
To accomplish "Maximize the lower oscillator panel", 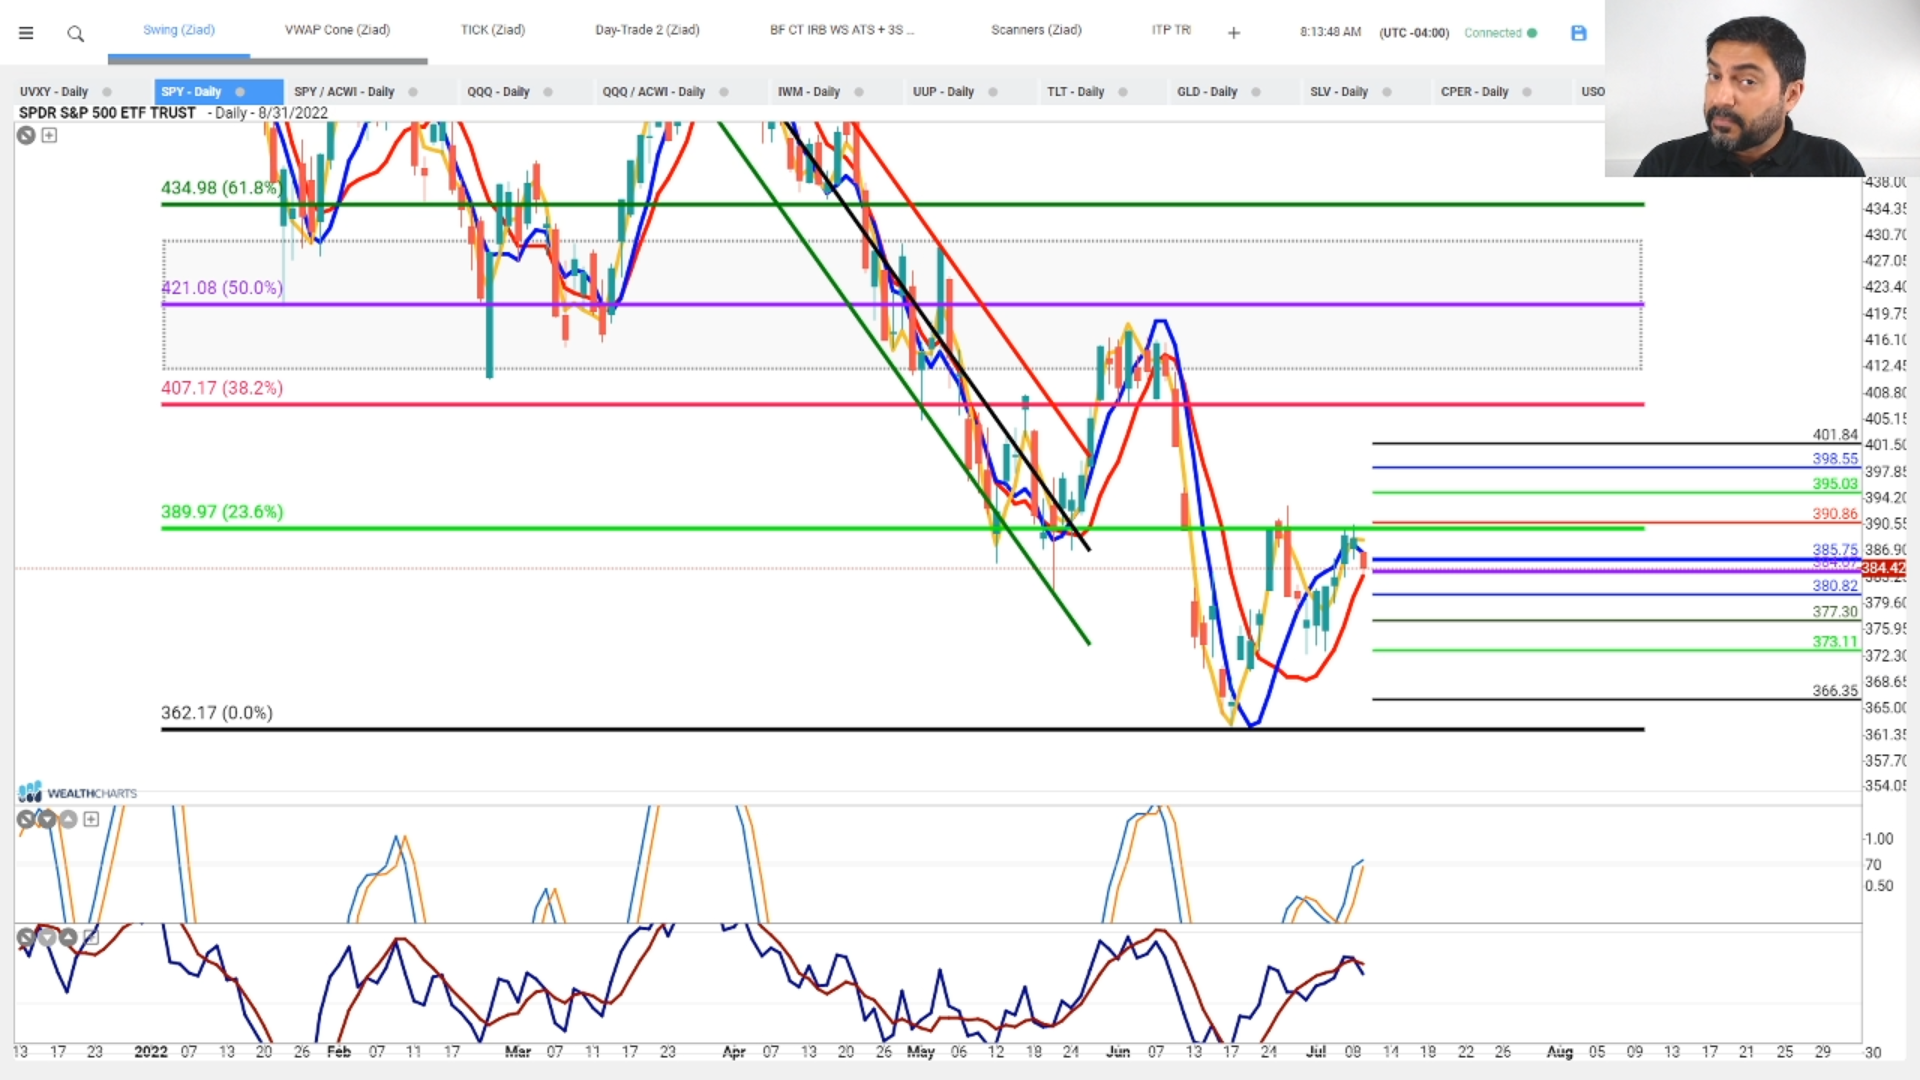I will pyautogui.click(x=91, y=937).
